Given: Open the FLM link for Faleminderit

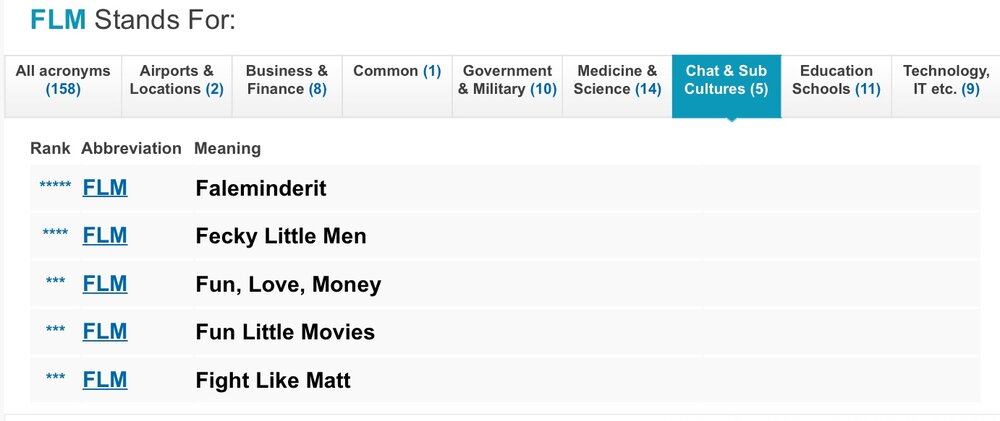Looking at the screenshot, I should point(105,188).
